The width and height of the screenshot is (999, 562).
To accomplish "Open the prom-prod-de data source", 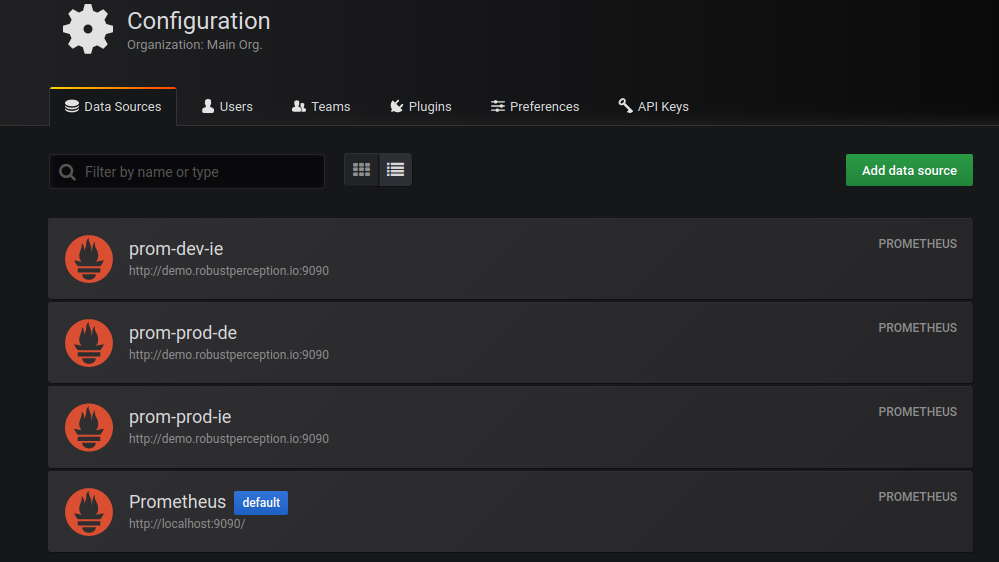I will pos(510,343).
